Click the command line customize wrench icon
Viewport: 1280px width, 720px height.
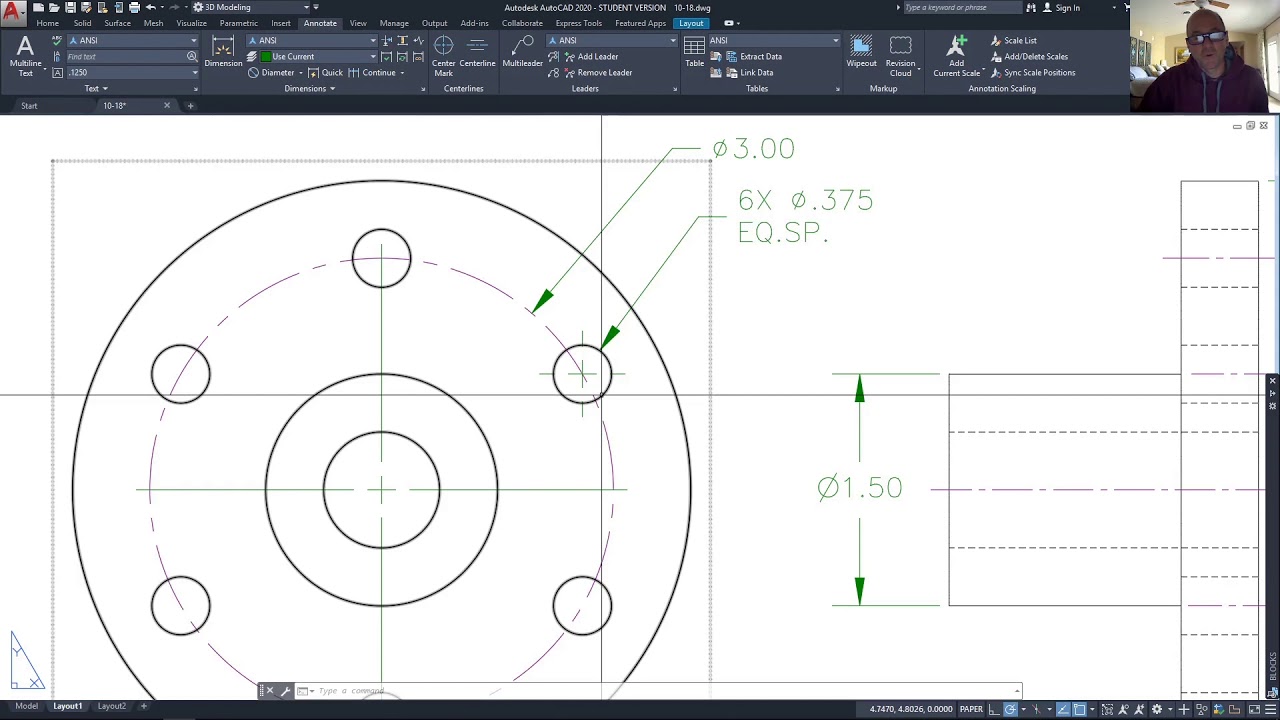(x=285, y=691)
